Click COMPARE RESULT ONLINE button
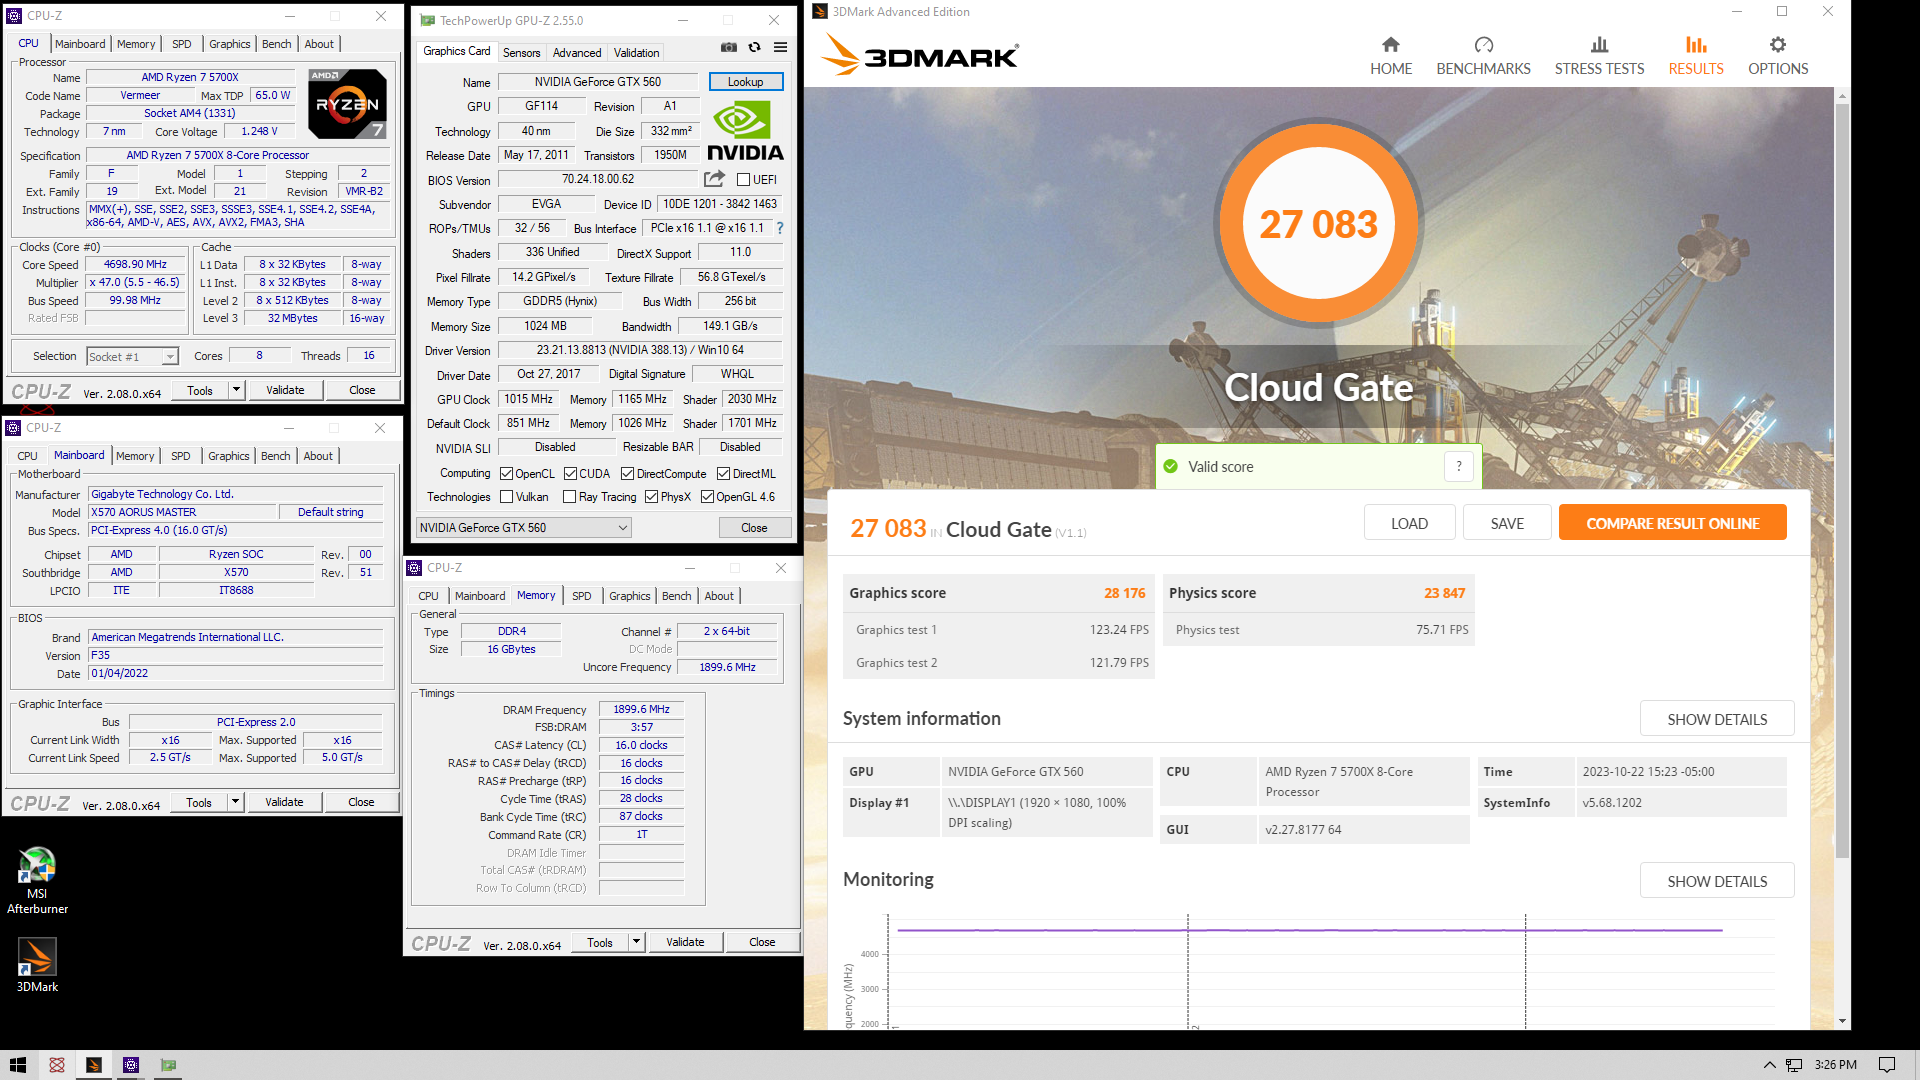The width and height of the screenshot is (1920, 1080). point(1672,523)
